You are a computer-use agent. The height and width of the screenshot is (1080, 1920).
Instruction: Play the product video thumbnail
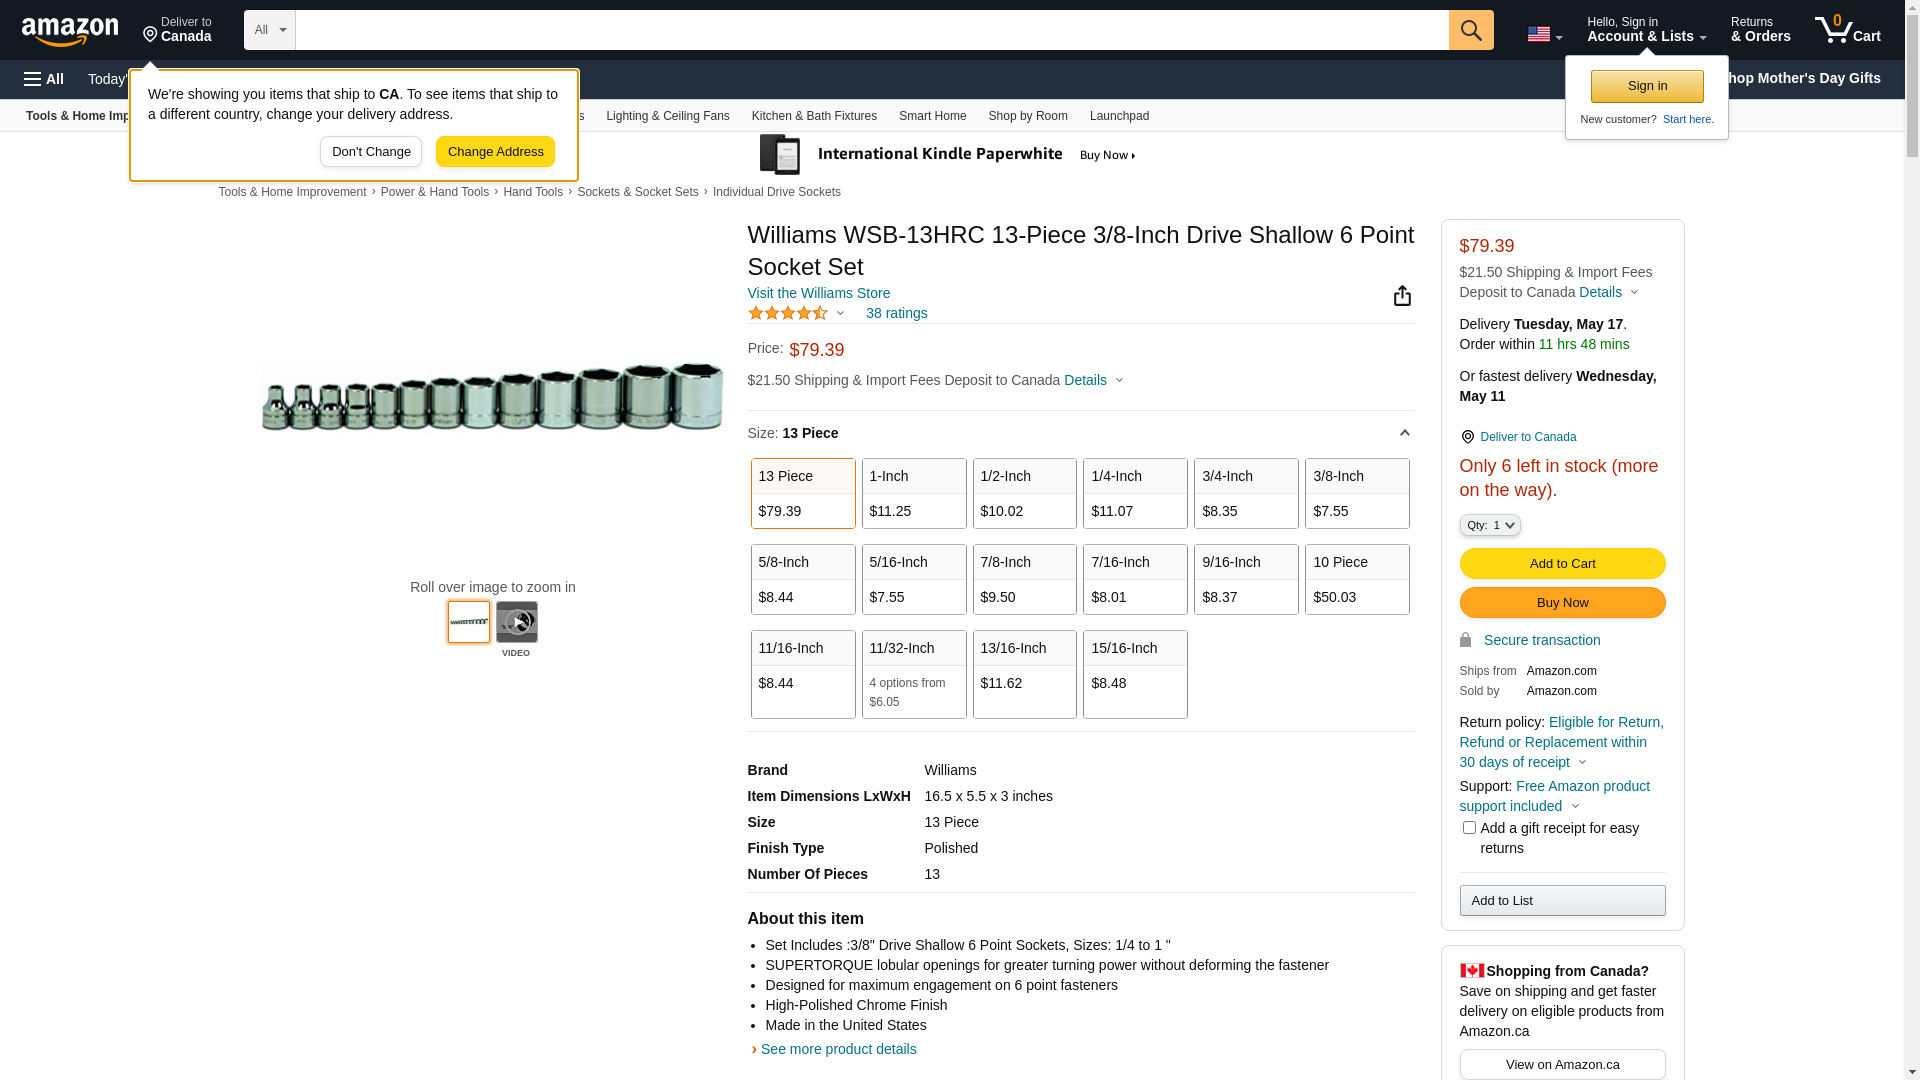click(x=516, y=622)
